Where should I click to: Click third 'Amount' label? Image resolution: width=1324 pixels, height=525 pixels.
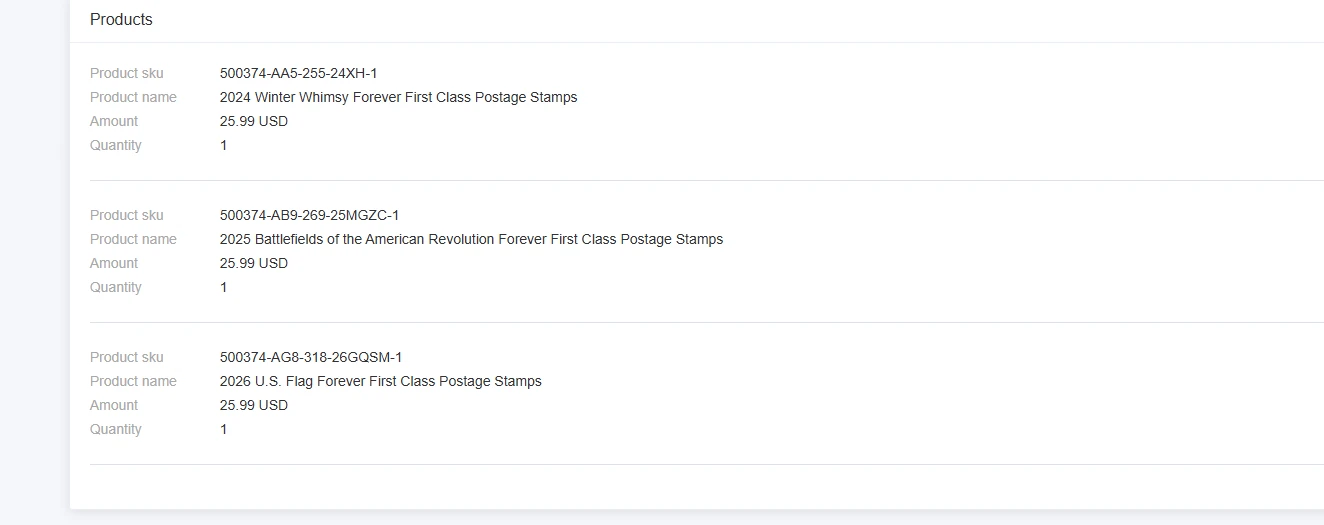tap(114, 405)
